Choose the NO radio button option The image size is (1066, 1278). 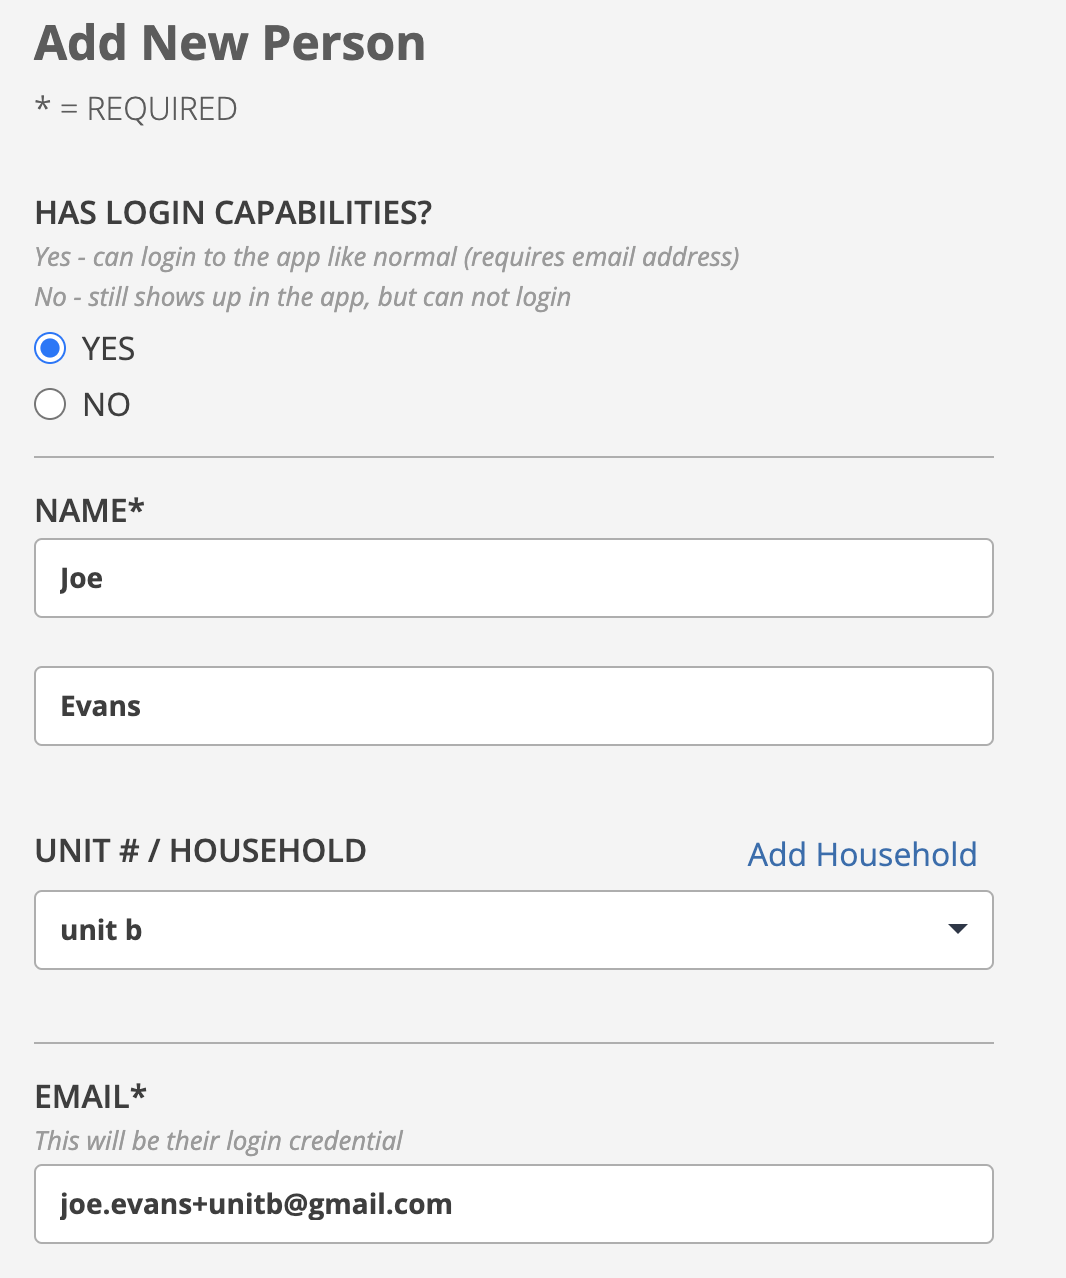click(50, 404)
